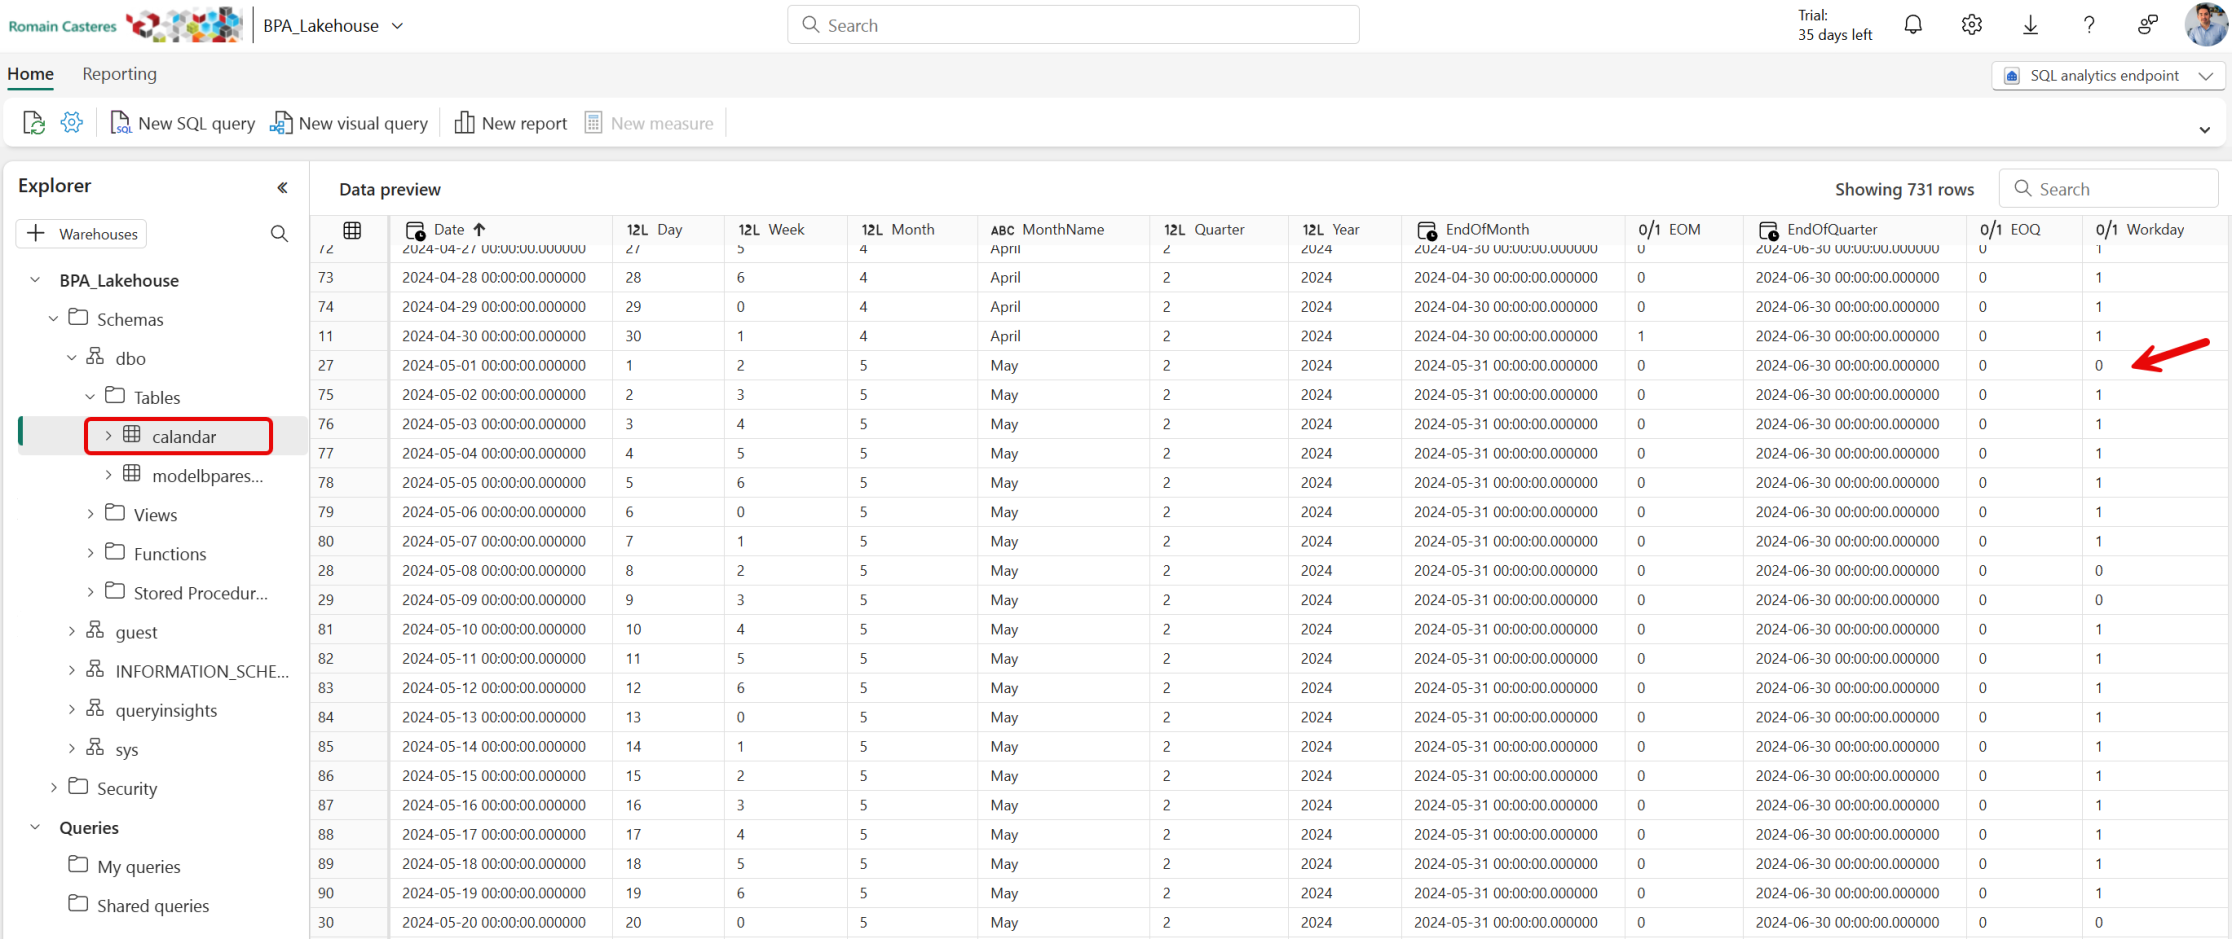Viewport: 2232px width, 939px height.
Task: Open the feedback icon near the profile picture
Action: coord(2148,24)
